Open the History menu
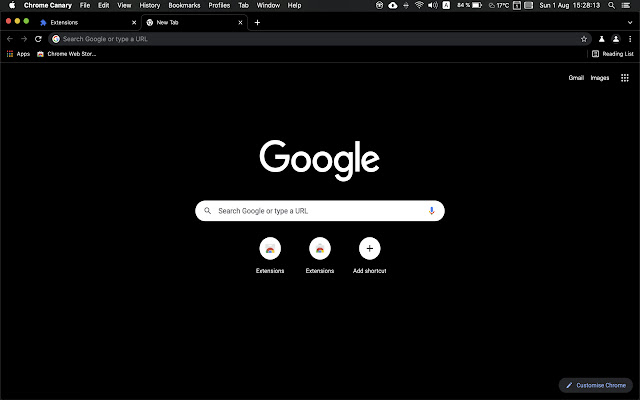 coord(150,5)
